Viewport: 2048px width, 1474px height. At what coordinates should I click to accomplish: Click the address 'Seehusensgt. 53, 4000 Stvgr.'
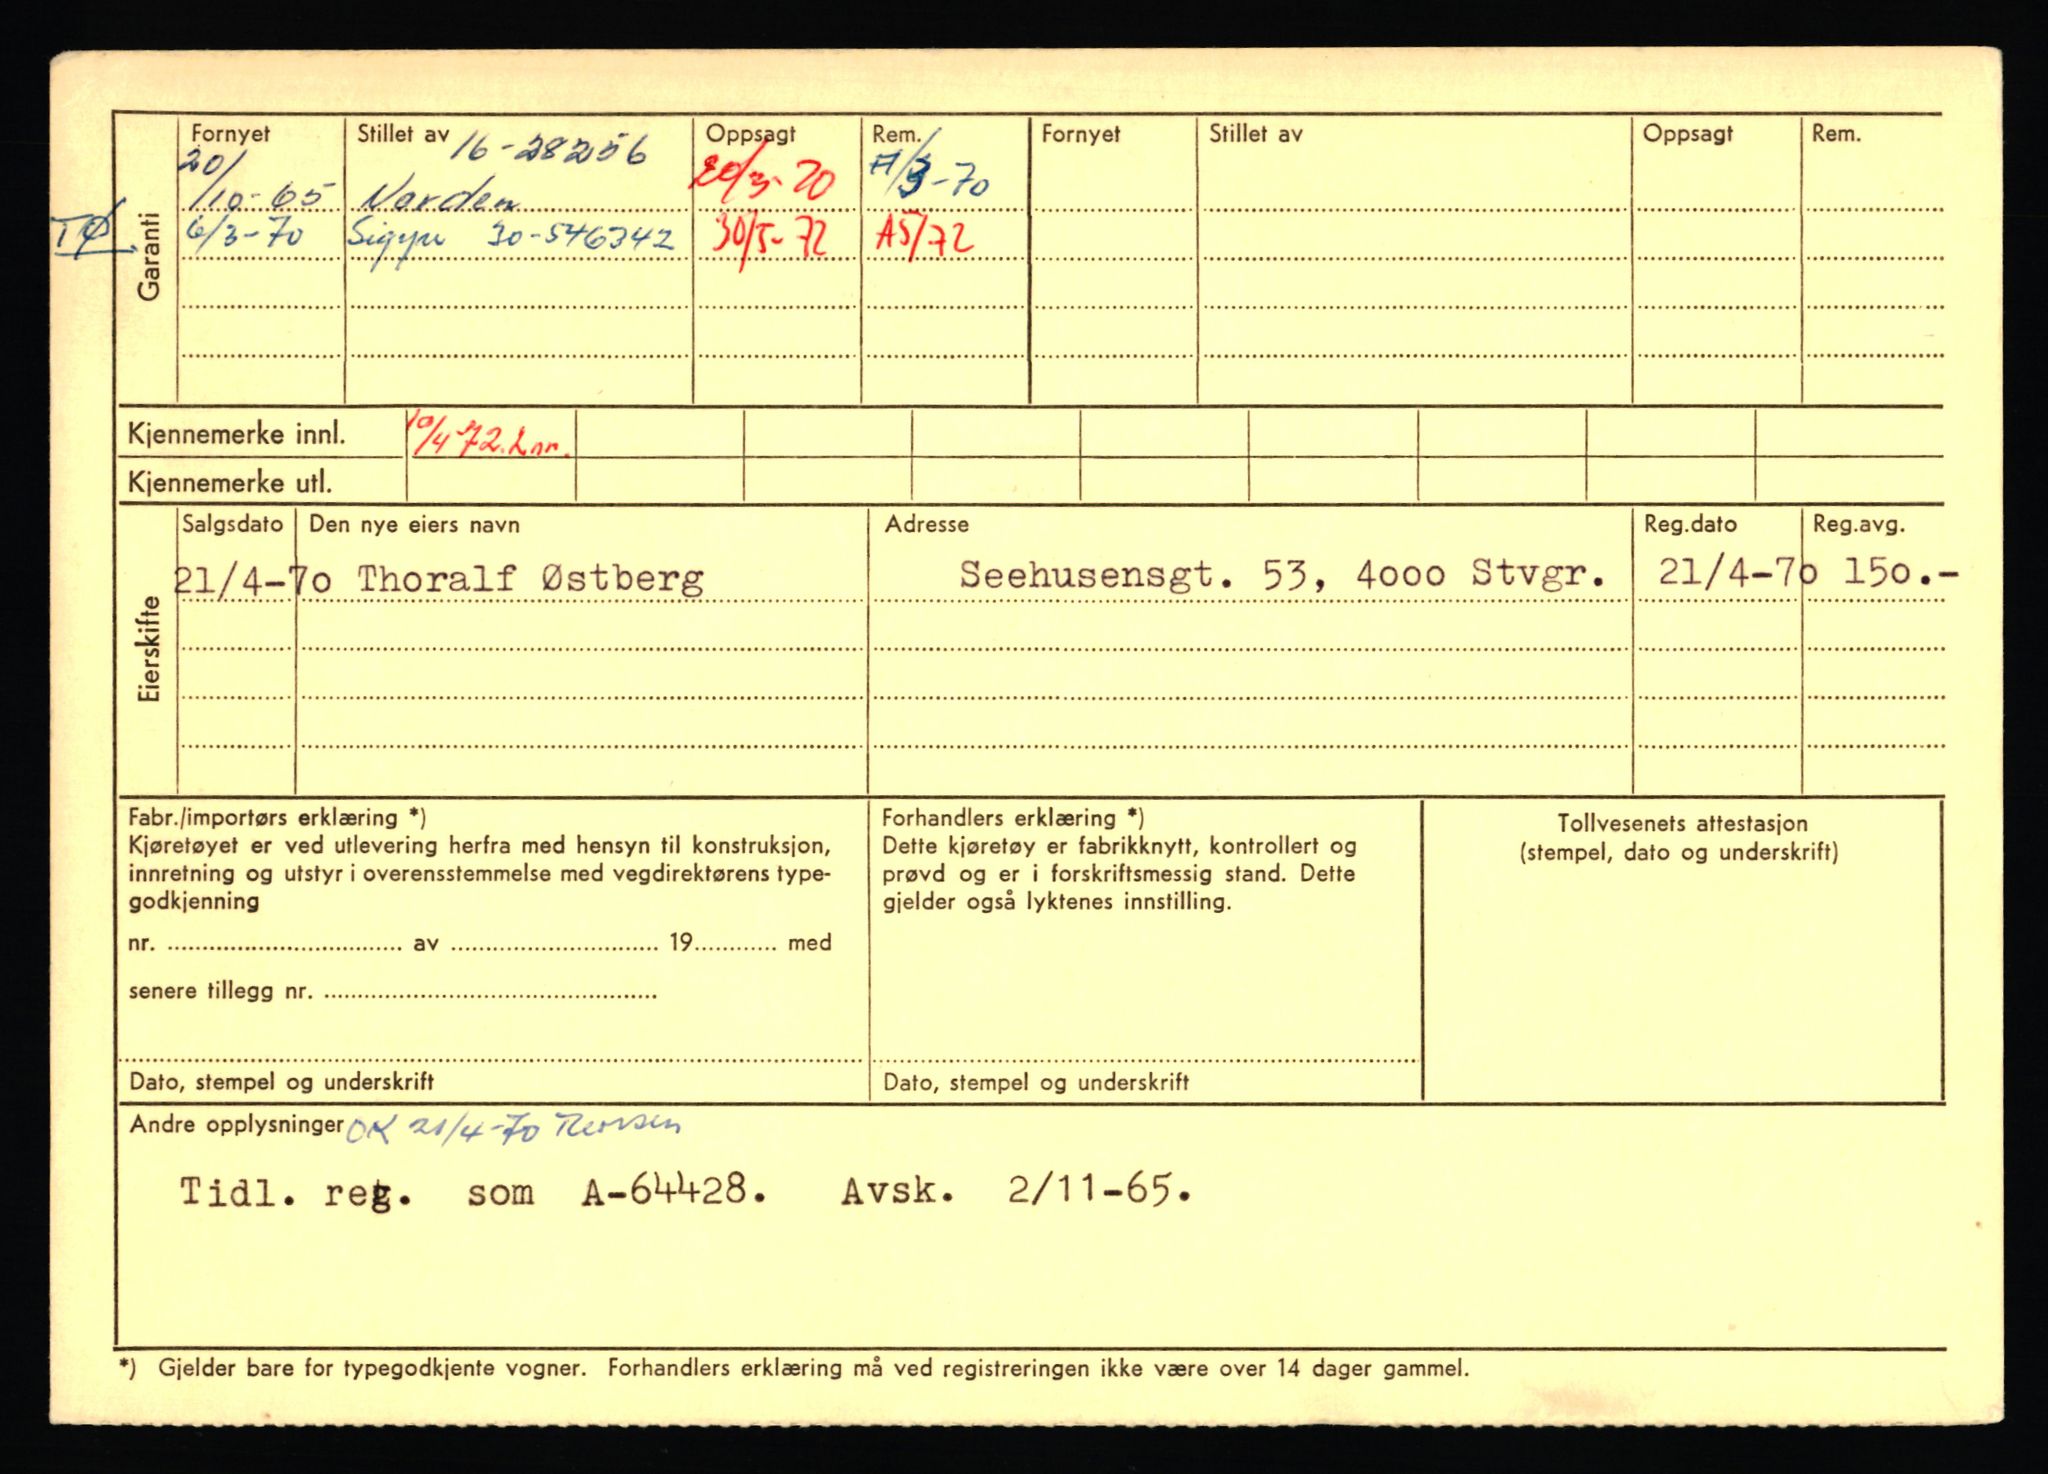click(x=1282, y=575)
